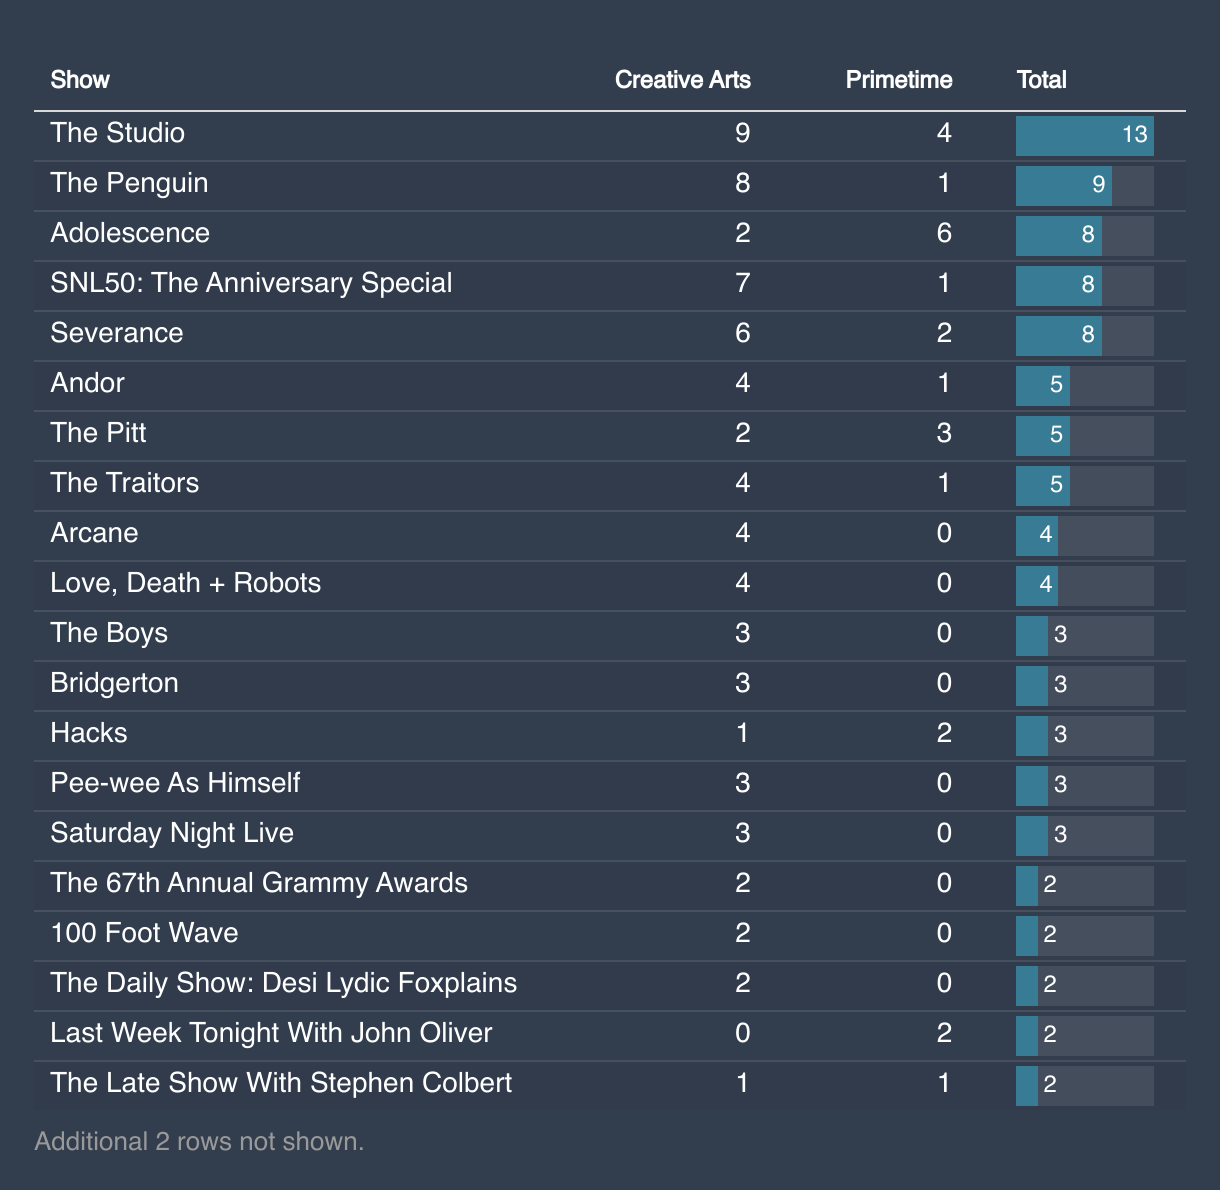This screenshot has height=1190, width=1220.
Task: Click the Primetime column header
Action: pyautogui.click(x=898, y=80)
